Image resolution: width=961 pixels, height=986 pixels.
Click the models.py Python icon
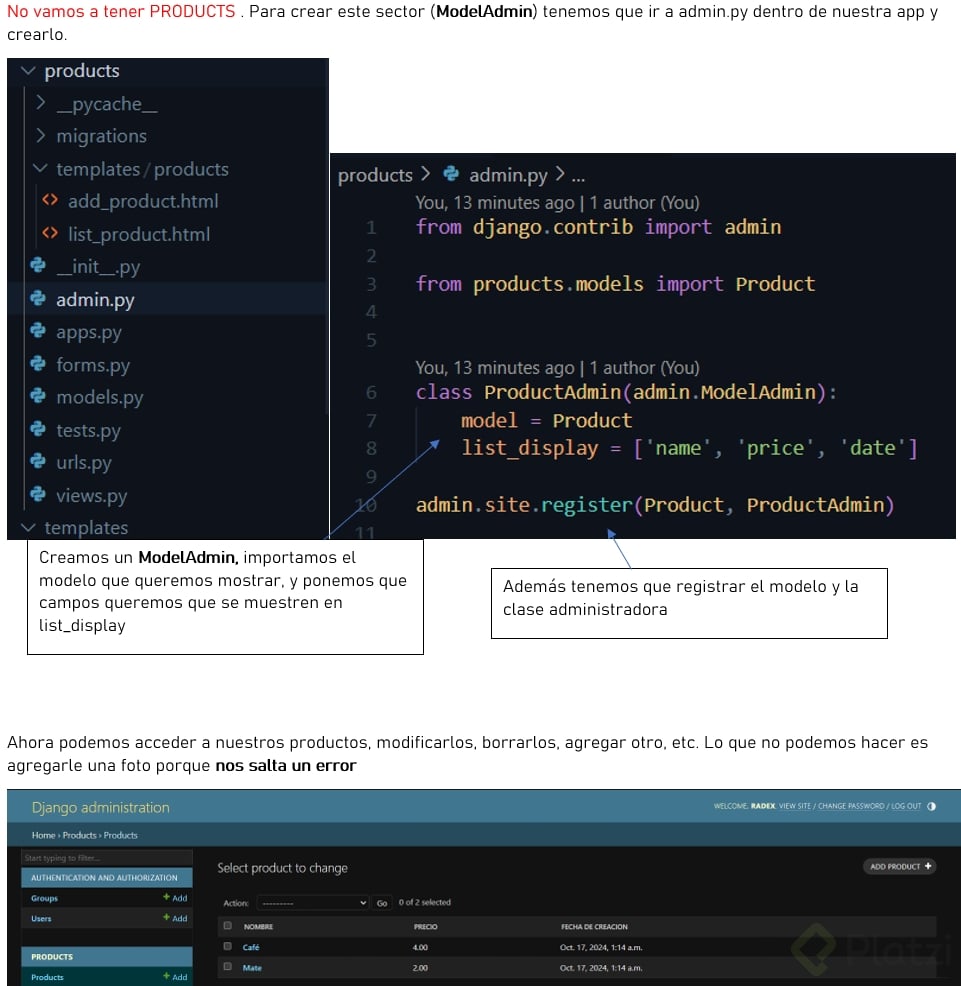coord(38,396)
